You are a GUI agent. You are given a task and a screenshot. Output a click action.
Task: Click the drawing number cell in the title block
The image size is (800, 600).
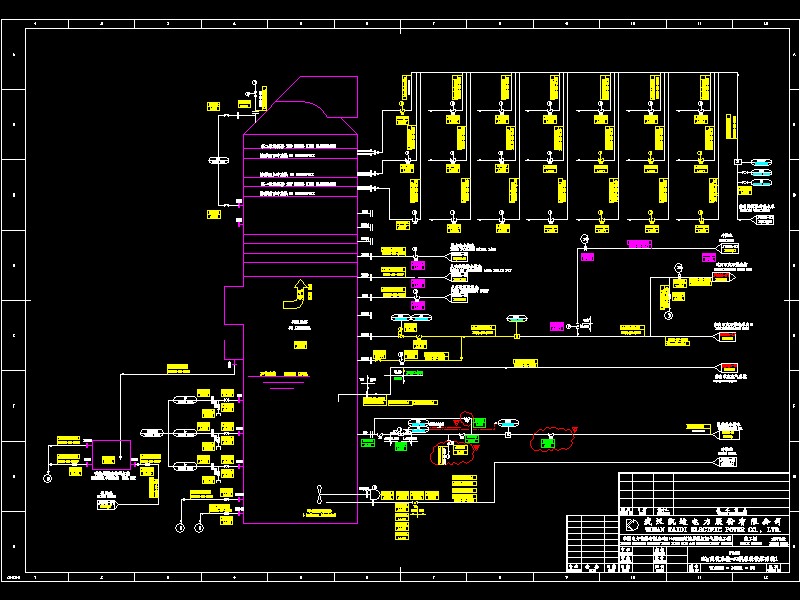[732, 568]
